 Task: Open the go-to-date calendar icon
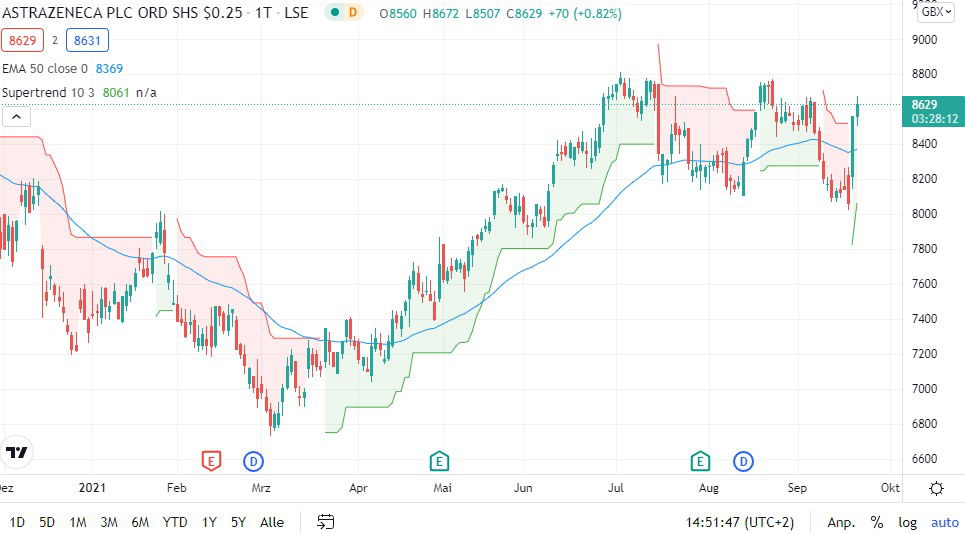pyautogui.click(x=325, y=522)
